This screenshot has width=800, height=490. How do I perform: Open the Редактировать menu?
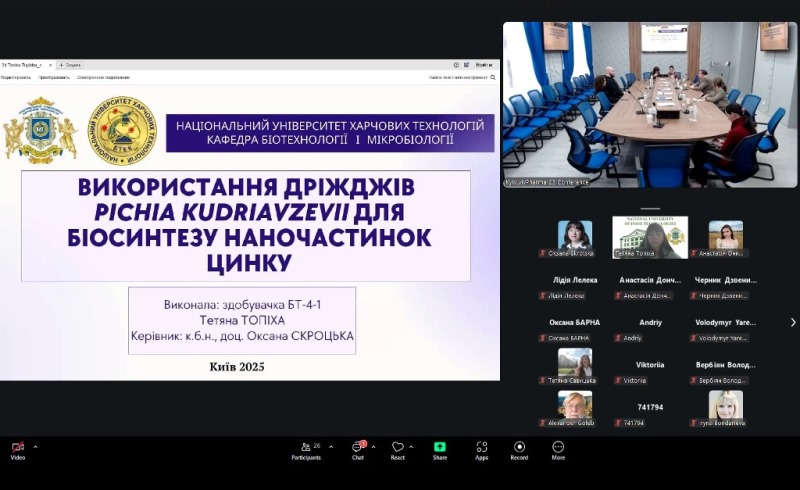15,77
